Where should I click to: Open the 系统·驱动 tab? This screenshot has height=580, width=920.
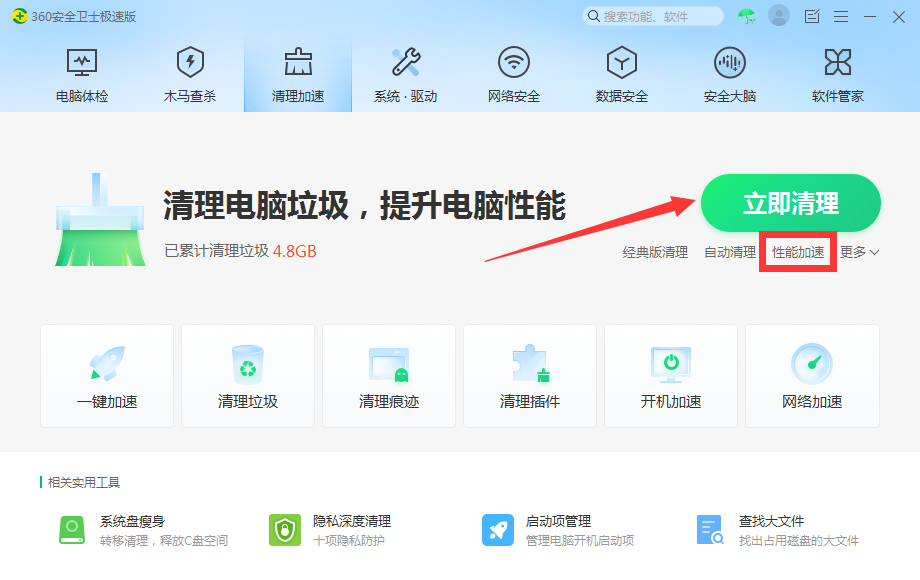point(406,75)
